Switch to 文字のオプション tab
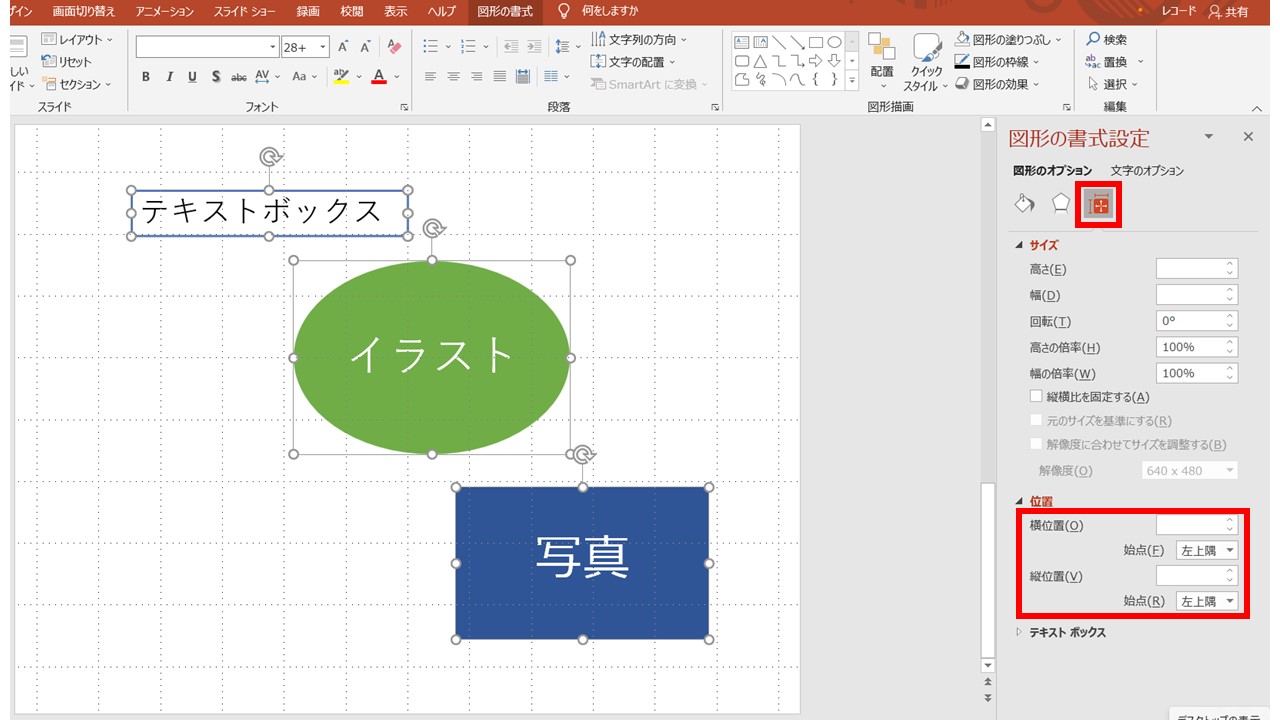 tap(1147, 171)
